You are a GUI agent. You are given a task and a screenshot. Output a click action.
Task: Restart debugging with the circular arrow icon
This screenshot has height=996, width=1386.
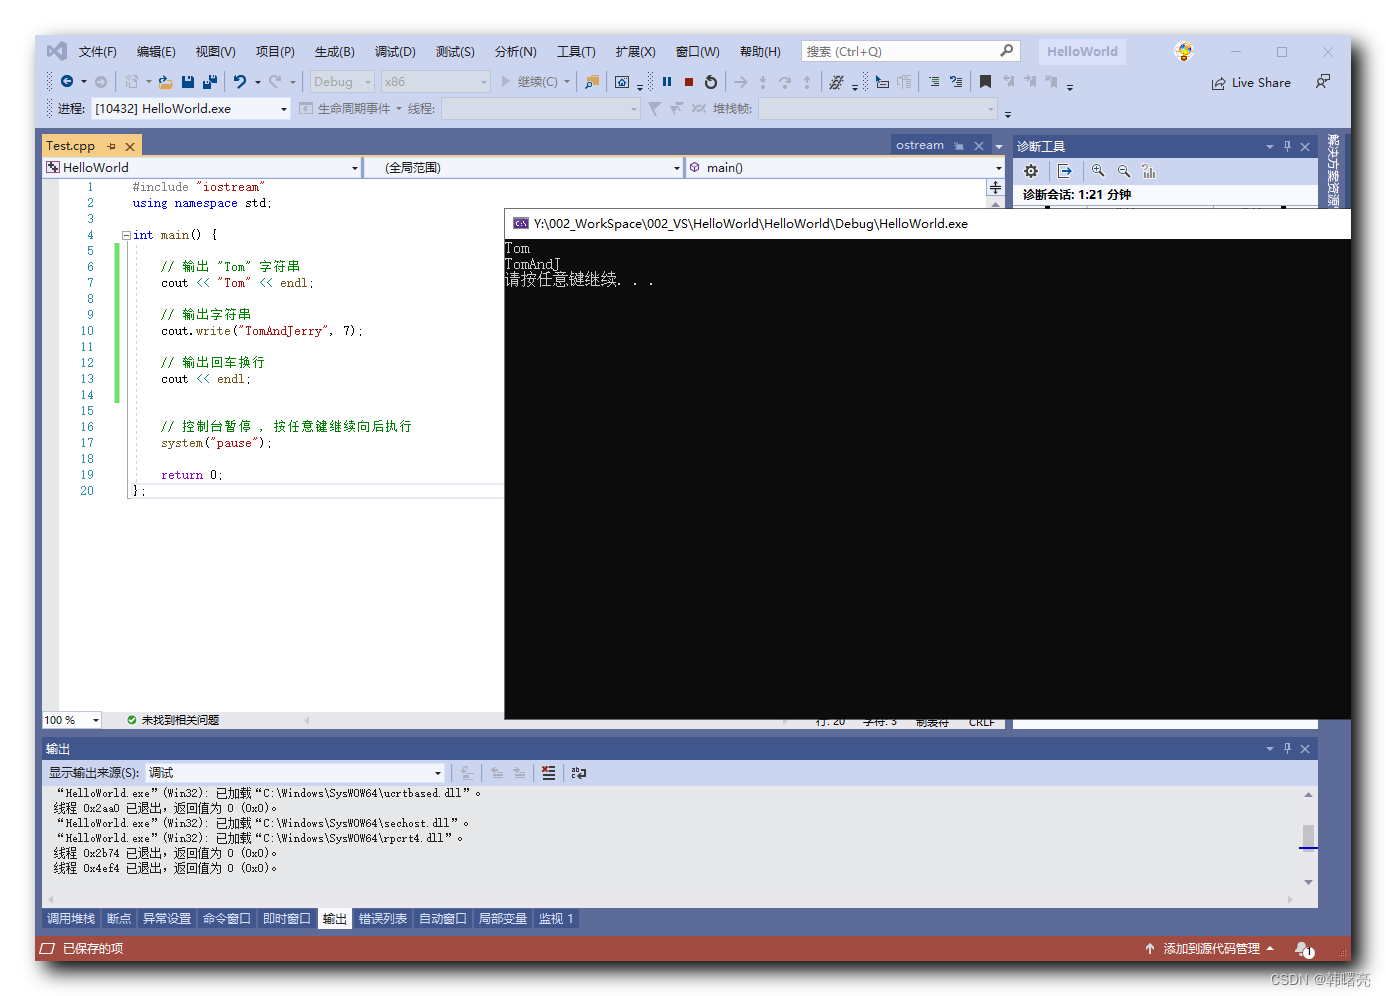[x=710, y=82]
